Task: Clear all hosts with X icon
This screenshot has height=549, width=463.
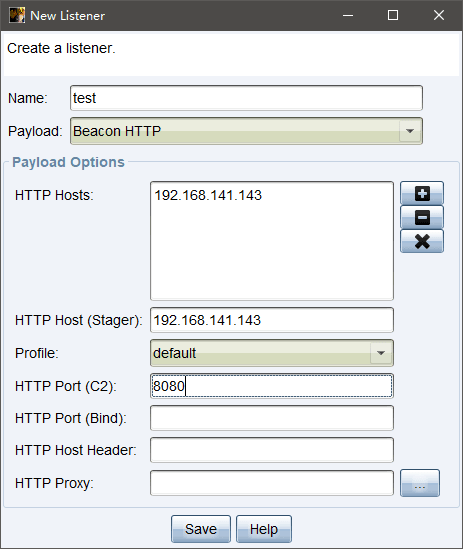Action: click(422, 241)
